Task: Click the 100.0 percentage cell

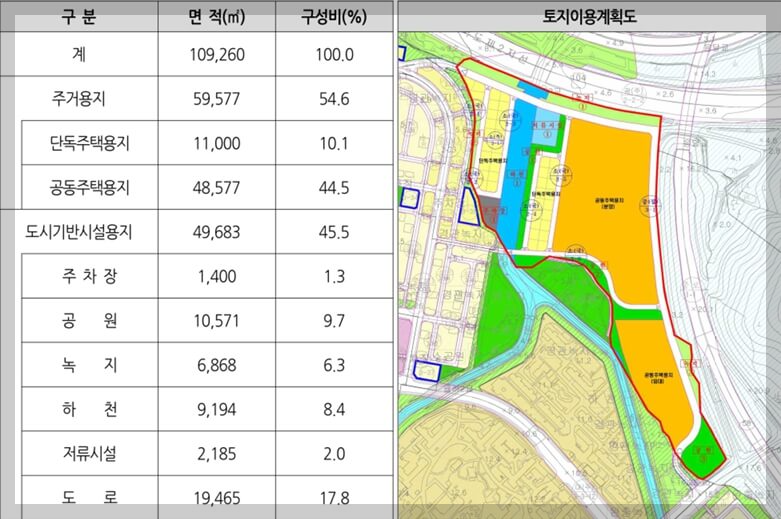Action: click(334, 55)
